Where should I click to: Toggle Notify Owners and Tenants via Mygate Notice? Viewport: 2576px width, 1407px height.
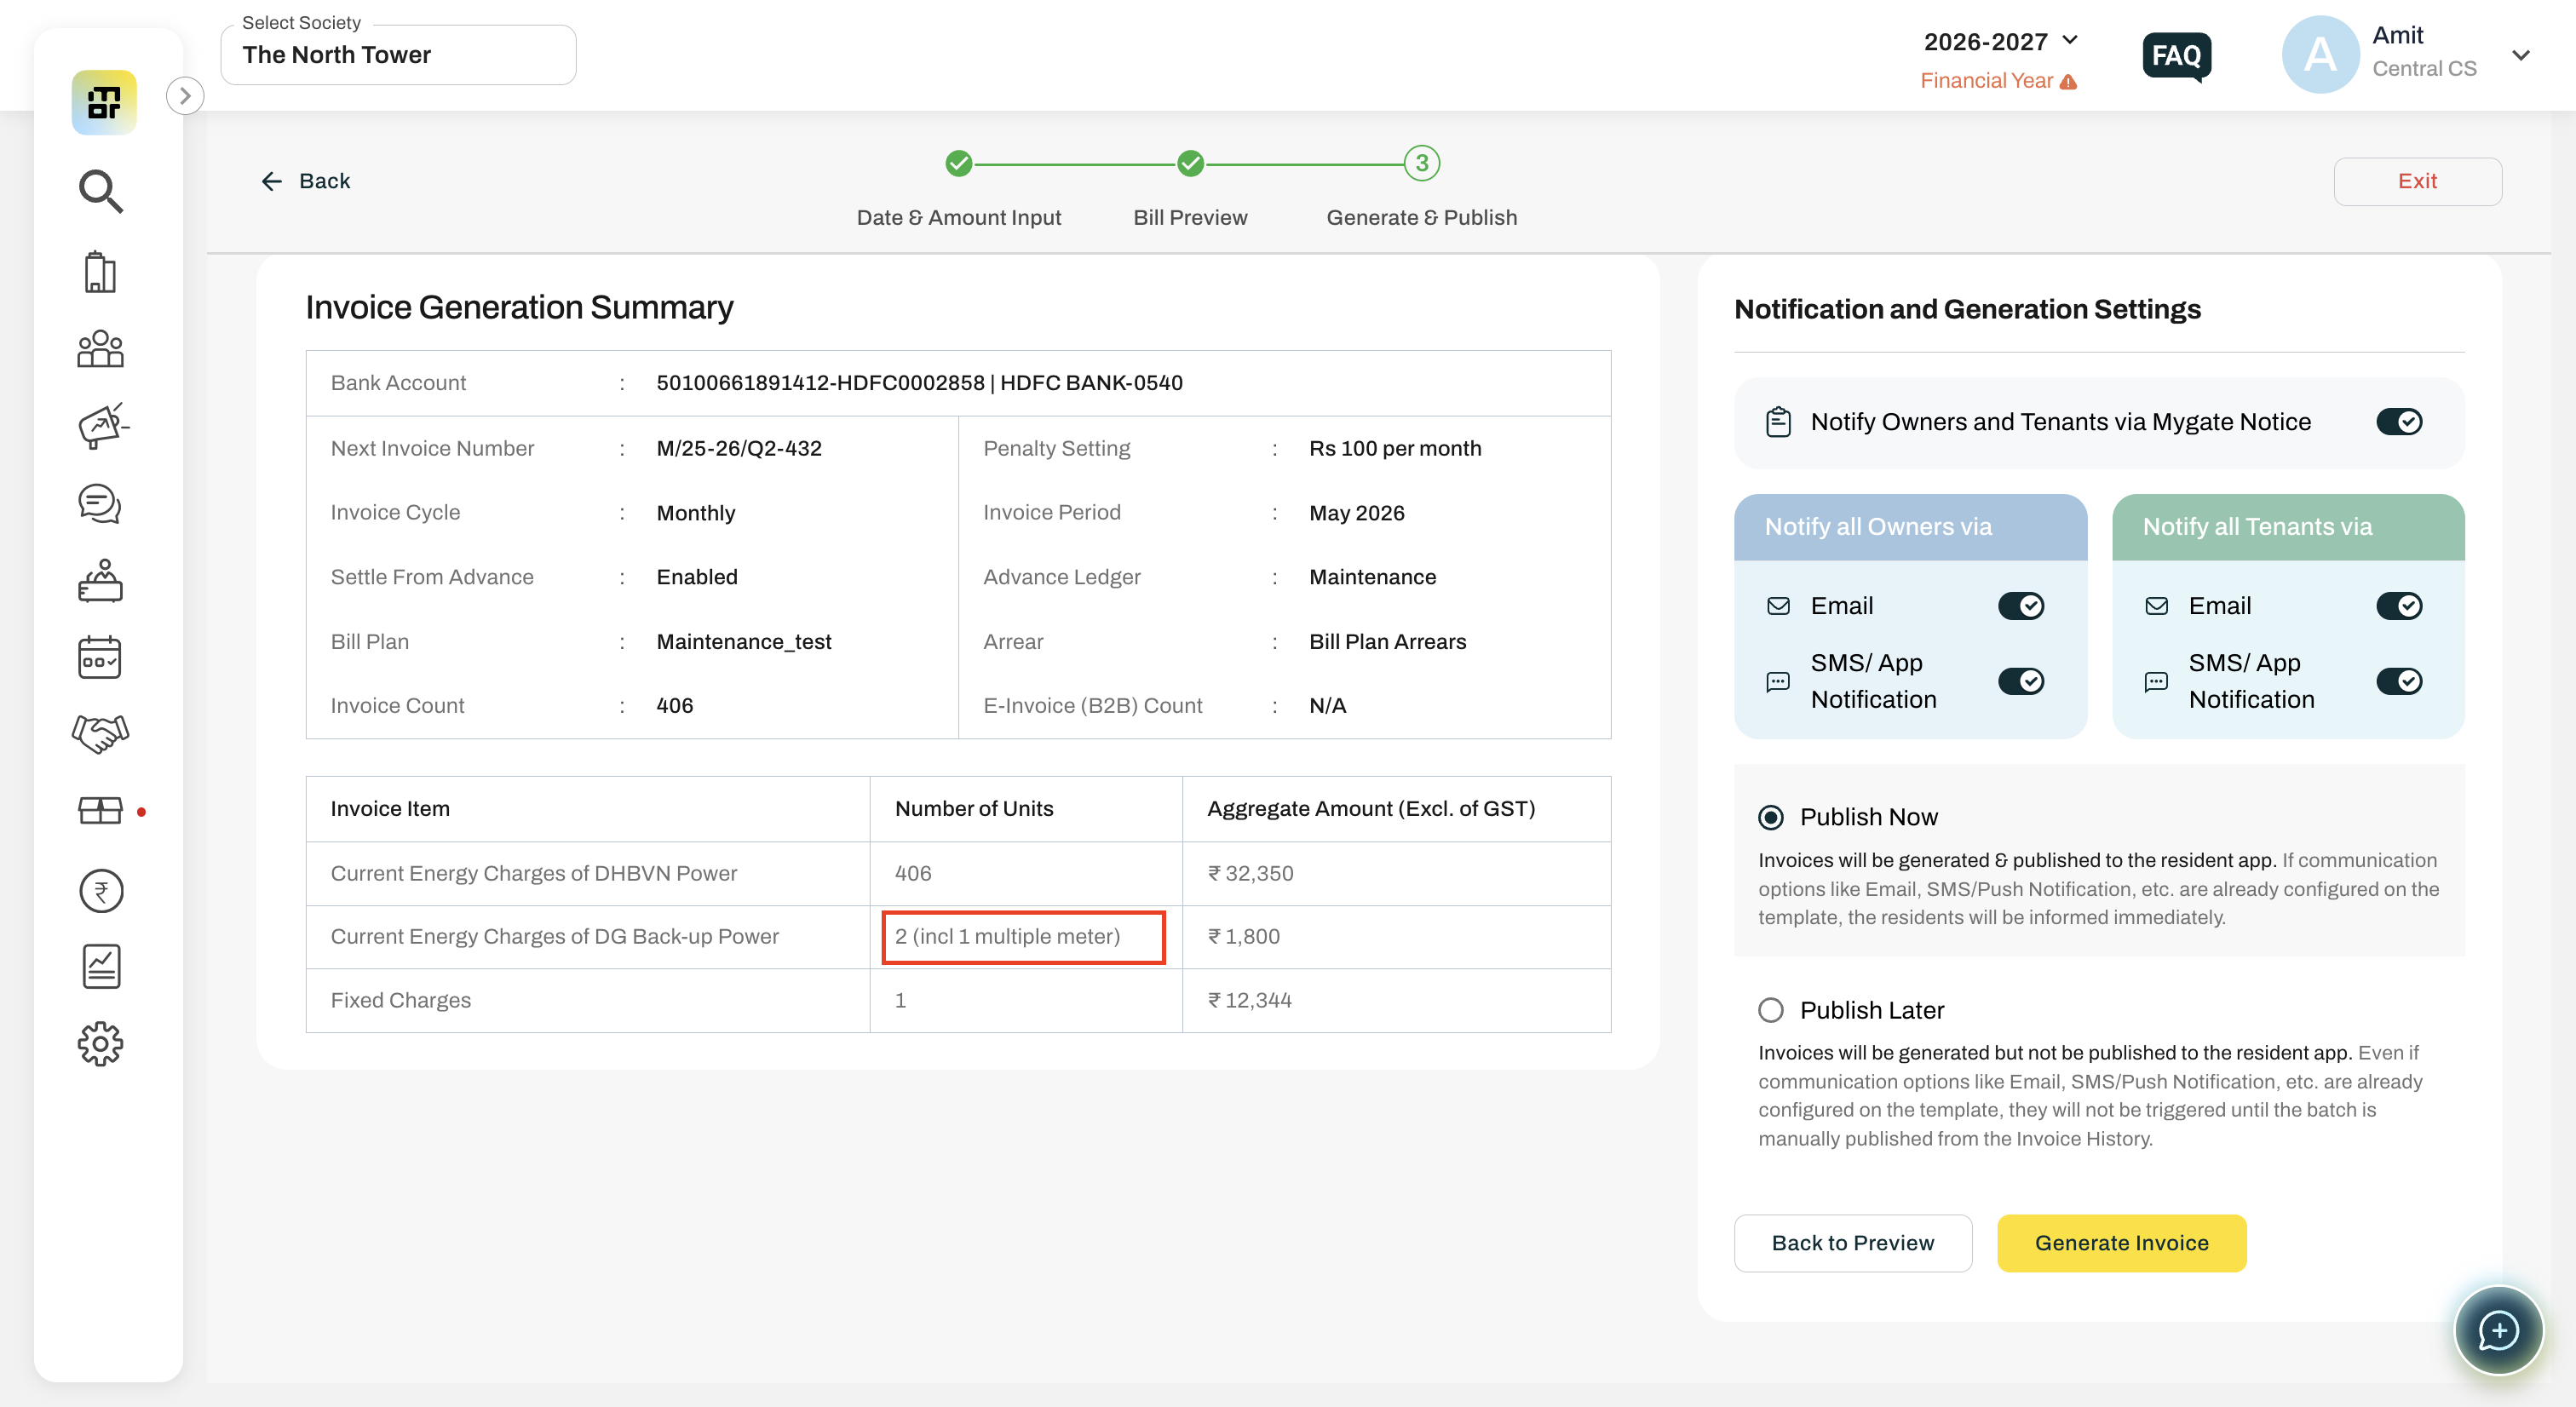[x=2399, y=422]
